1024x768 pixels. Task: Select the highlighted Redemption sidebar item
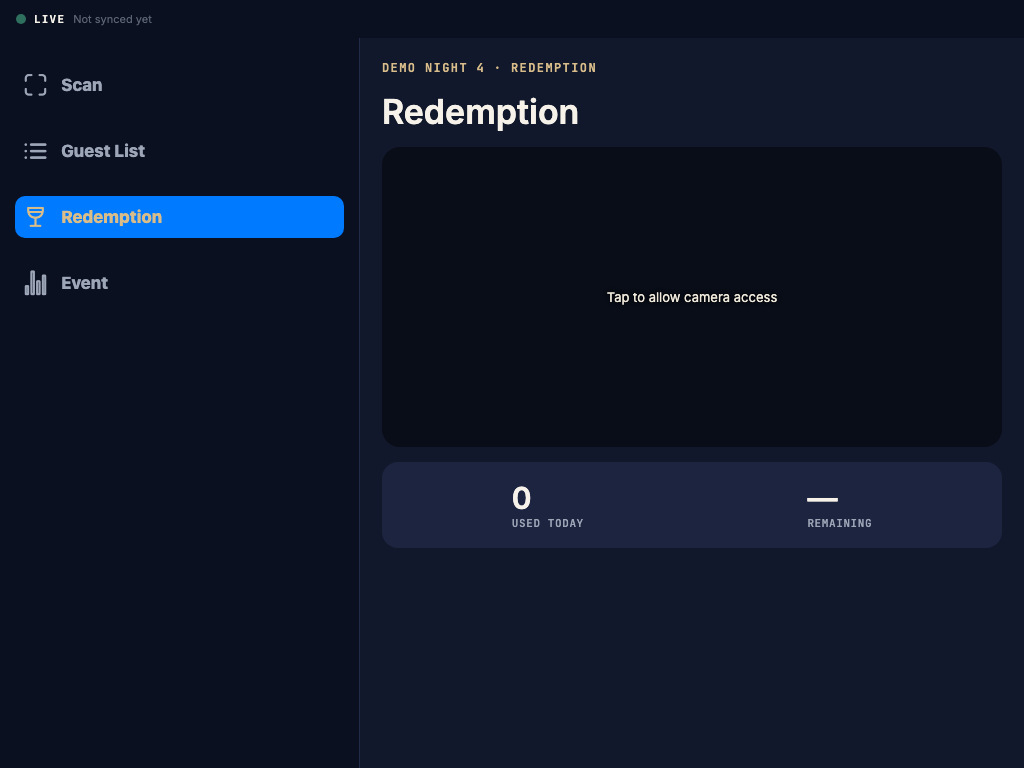coord(180,217)
